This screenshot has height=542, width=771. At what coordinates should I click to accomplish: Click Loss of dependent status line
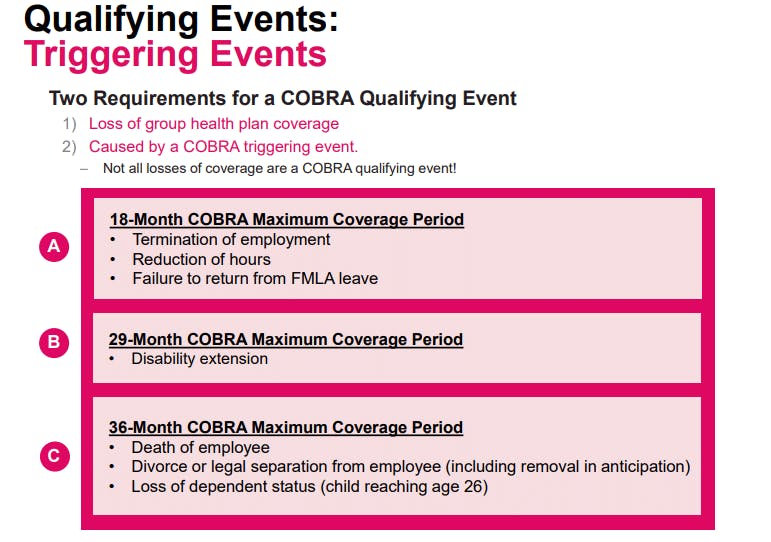click(309, 486)
